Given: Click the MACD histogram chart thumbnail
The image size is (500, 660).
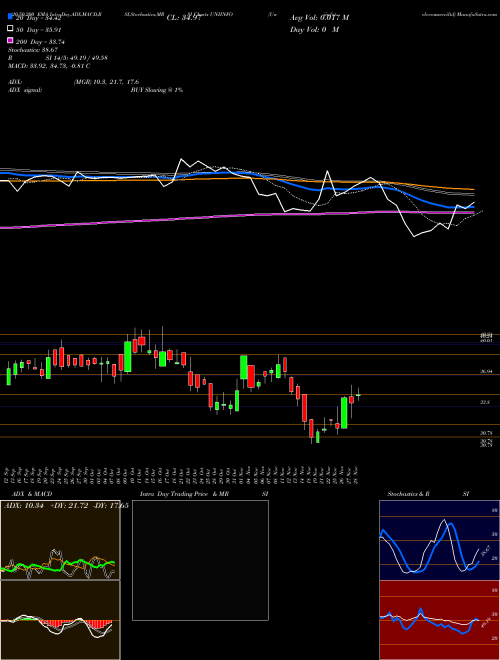Looking at the screenshot, I should [60, 620].
